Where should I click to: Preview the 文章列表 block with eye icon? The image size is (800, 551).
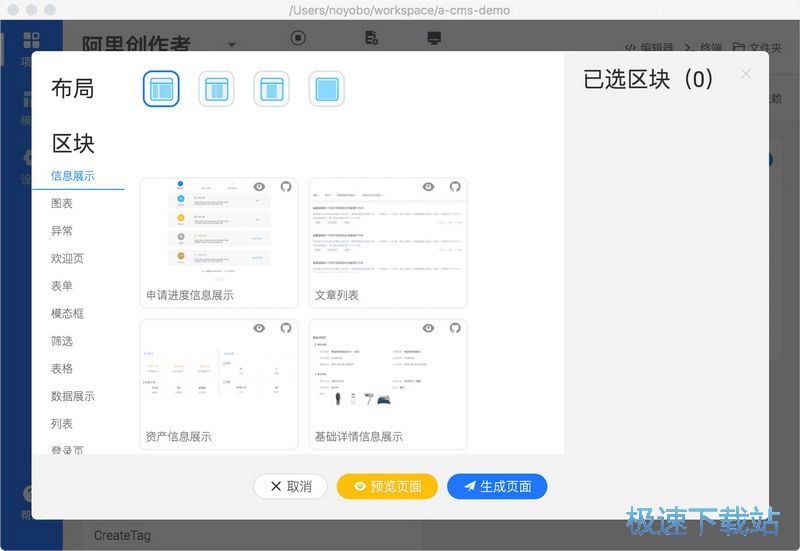point(429,187)
